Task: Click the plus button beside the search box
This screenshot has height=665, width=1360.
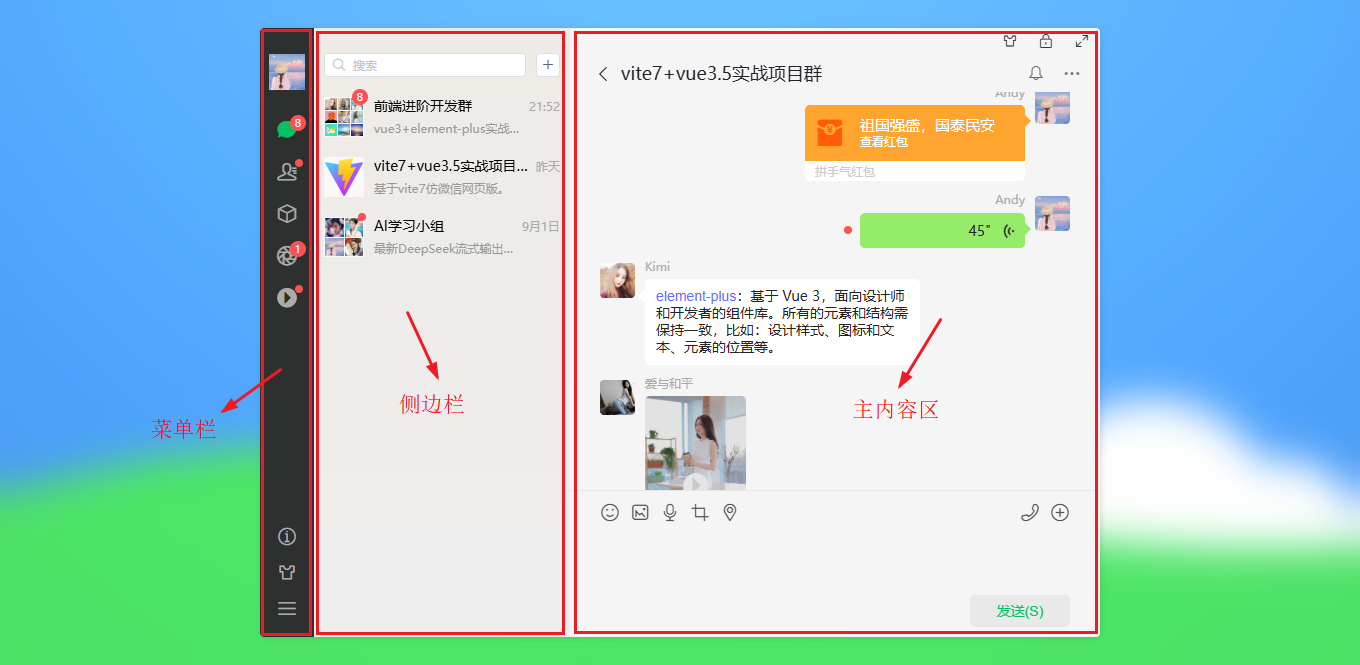Action: pyautogui.click(x=548, y=65)
